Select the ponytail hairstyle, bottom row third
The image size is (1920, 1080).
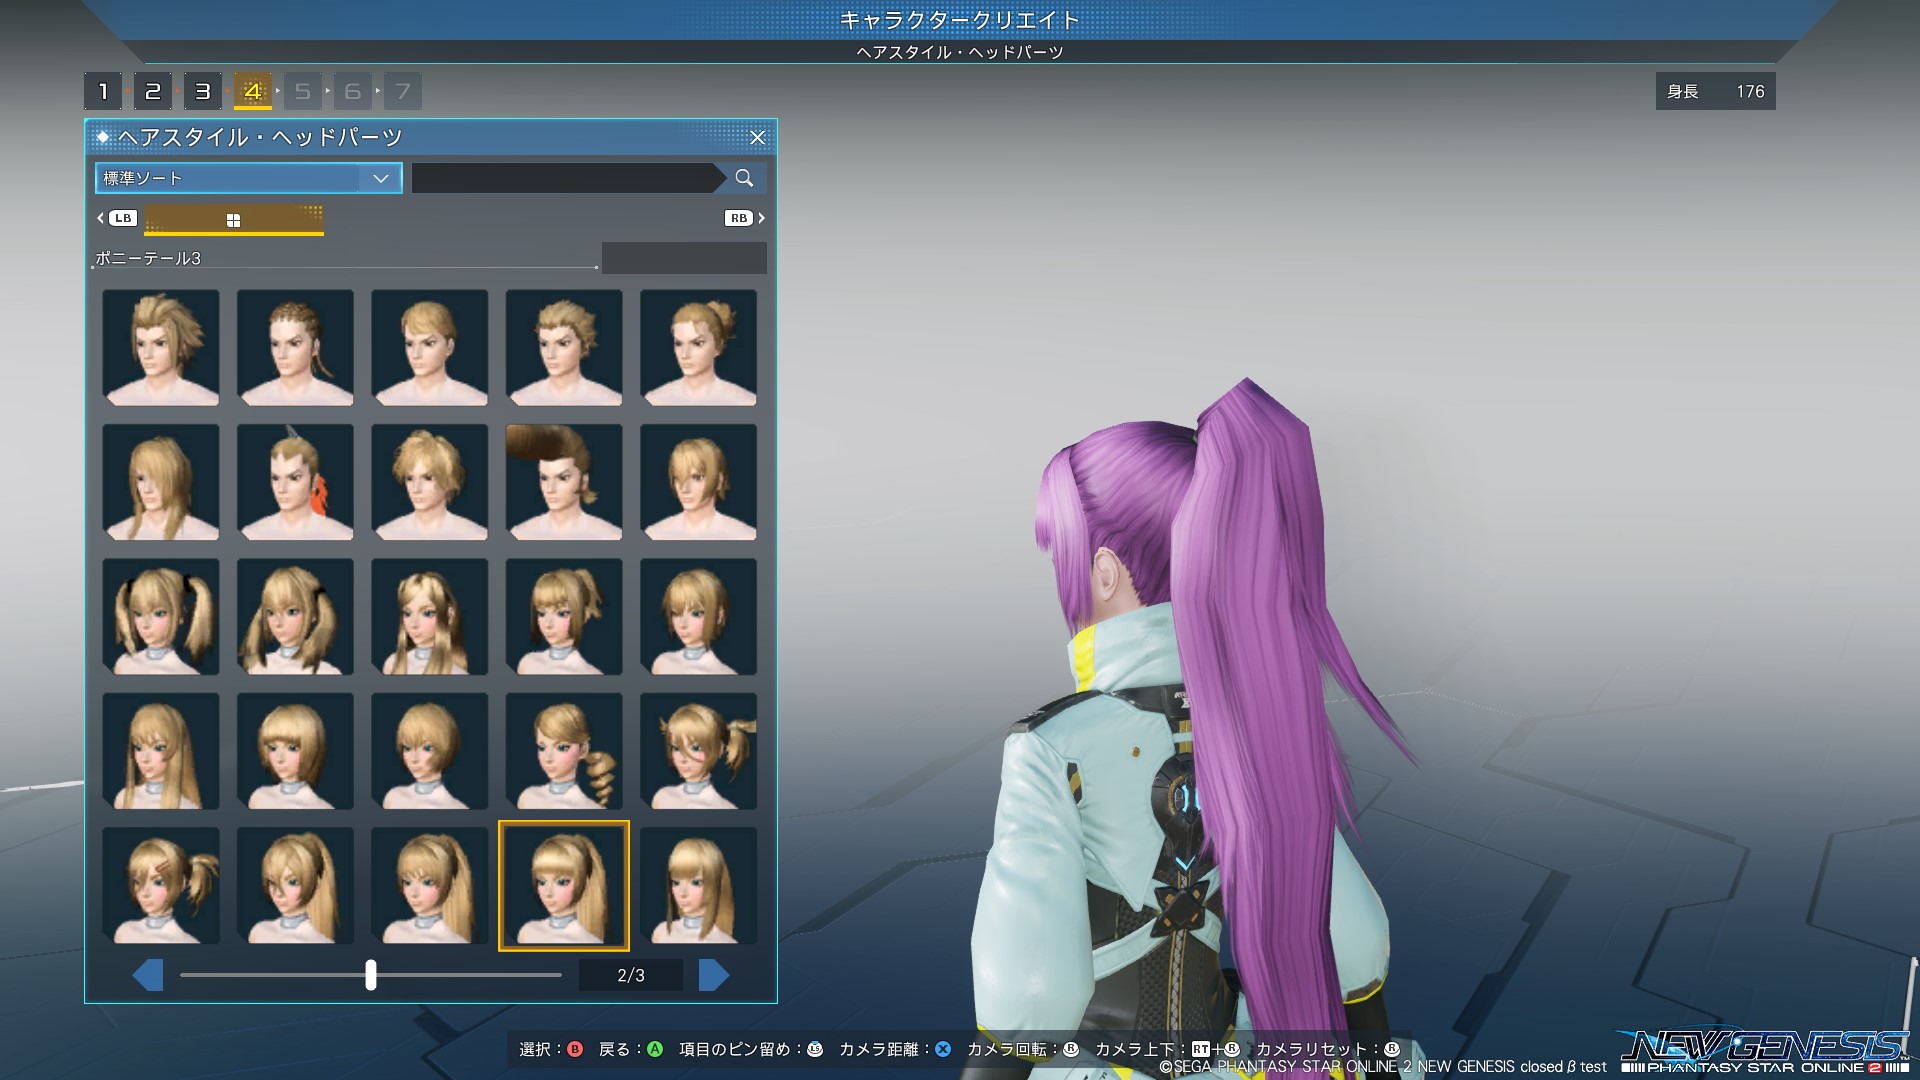click(x=430, y=885)
